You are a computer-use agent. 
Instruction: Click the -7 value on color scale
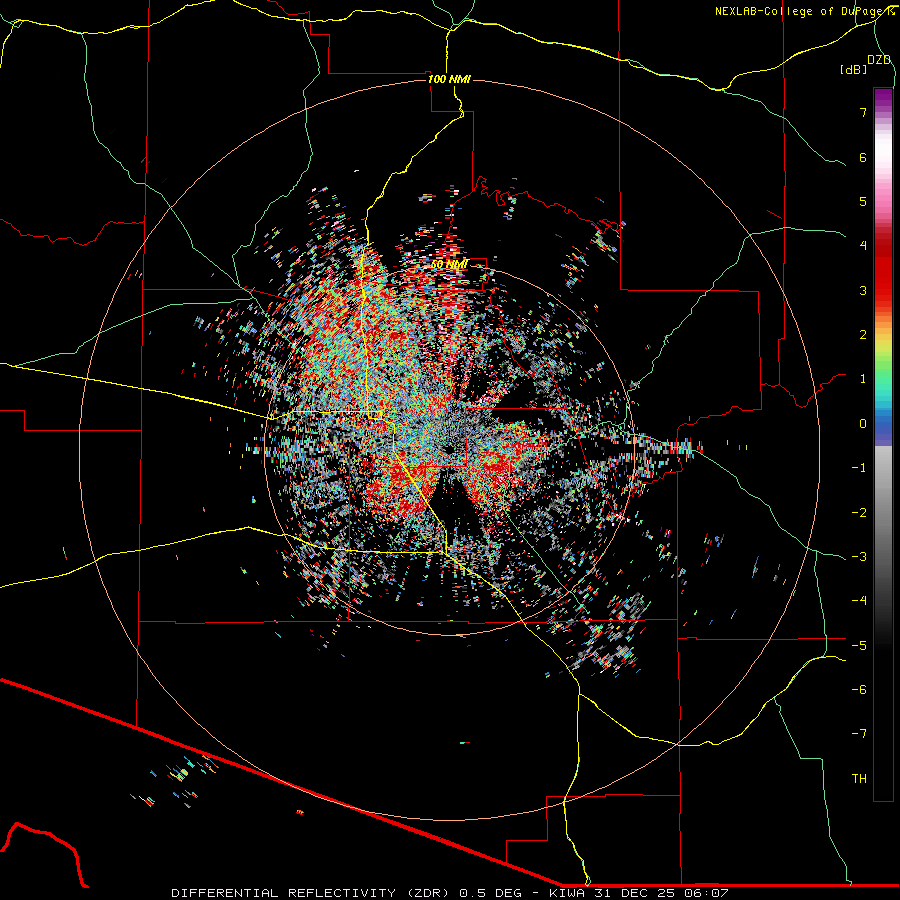pyautogui.click(x=859, y=734)
